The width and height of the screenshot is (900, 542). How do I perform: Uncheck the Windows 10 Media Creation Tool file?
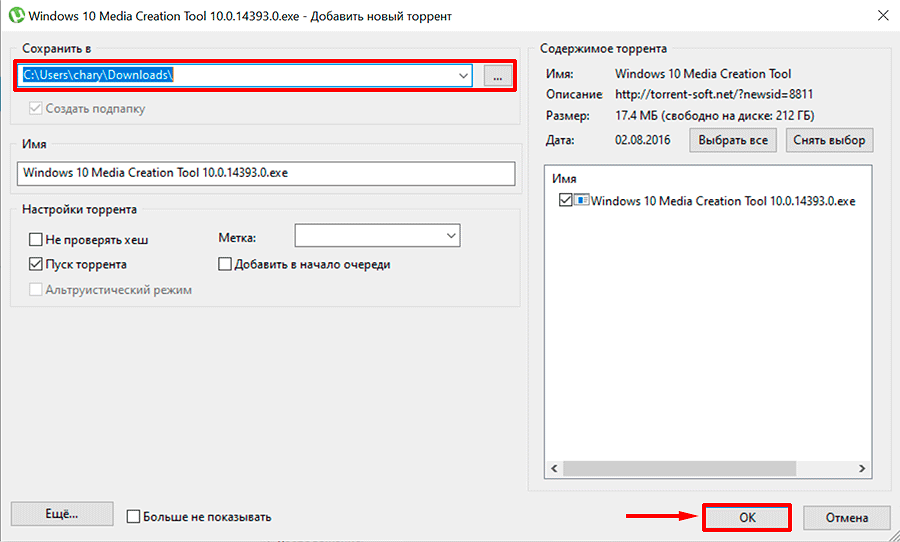pyautogui.click(x=565, y=200)
